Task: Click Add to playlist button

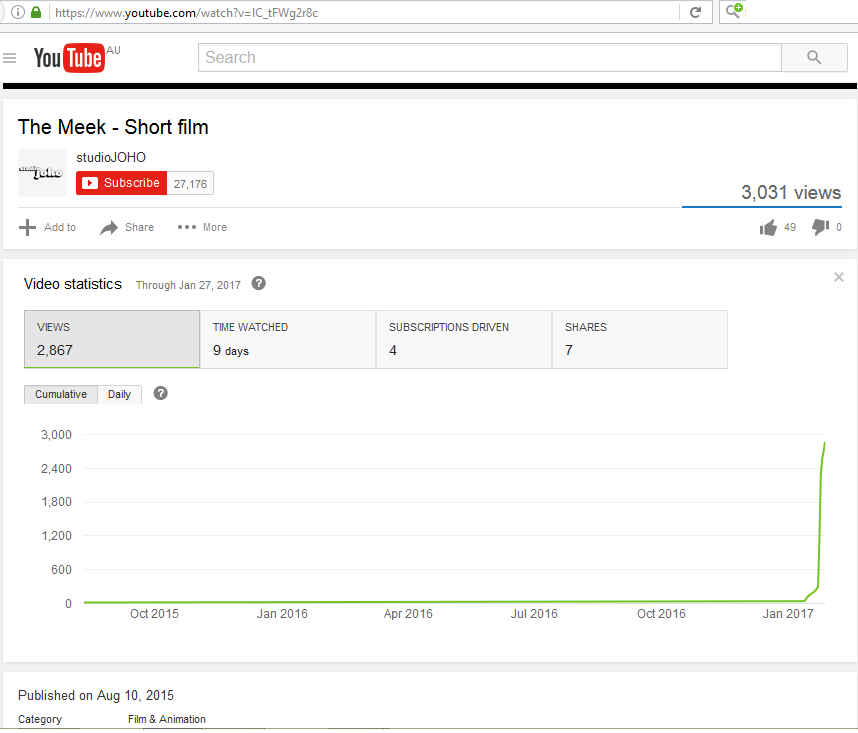Action: [x=48, y=227]
